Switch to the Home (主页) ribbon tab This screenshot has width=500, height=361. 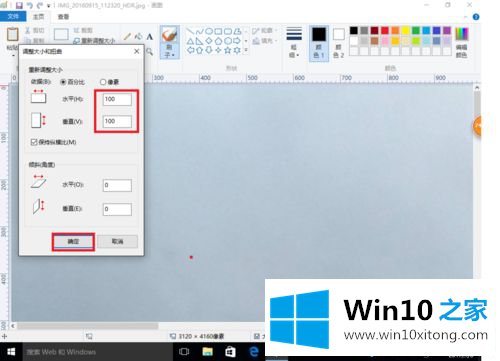38,16
